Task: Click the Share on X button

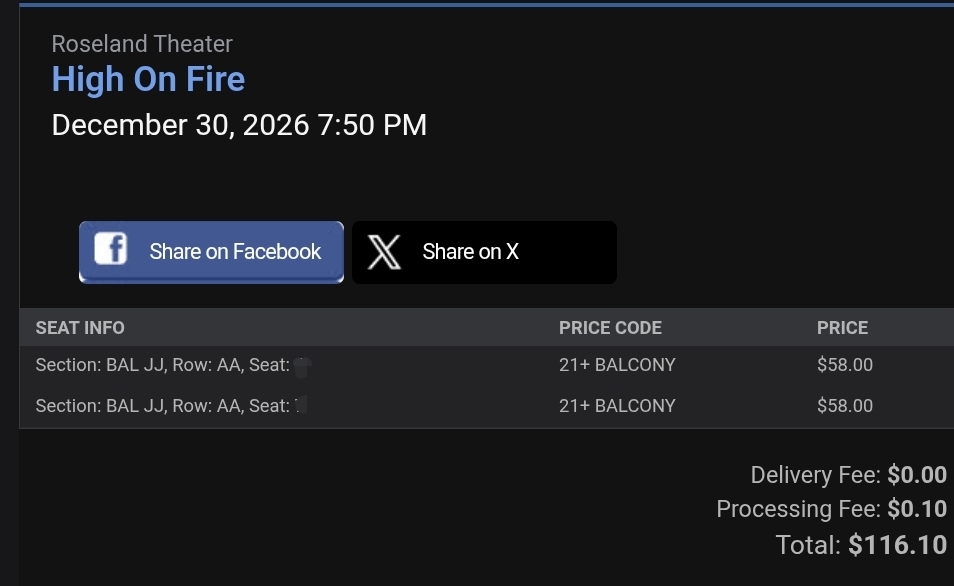Action: [x=484, y=252]
